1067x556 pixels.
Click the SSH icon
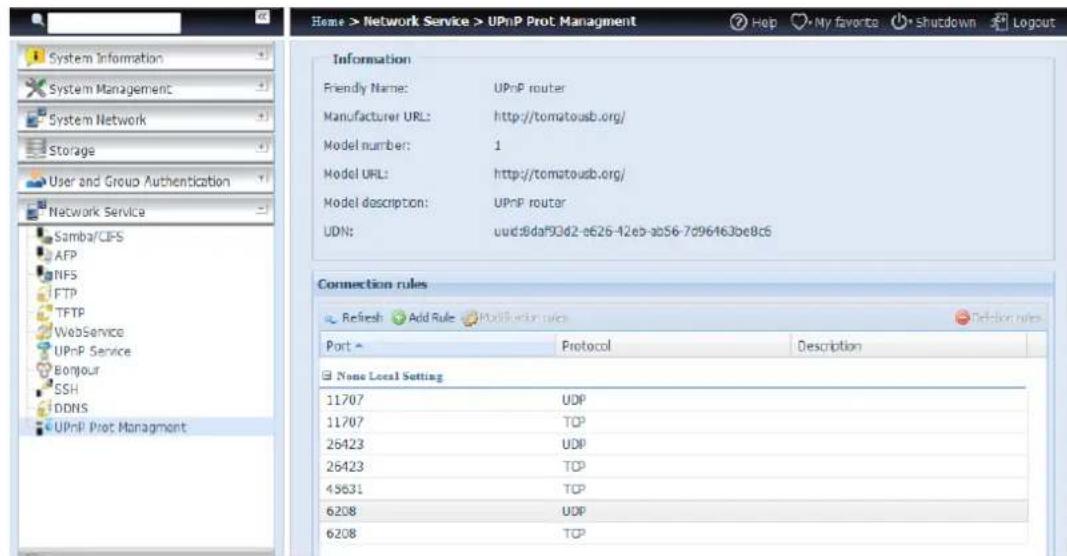tap(44, 389)
